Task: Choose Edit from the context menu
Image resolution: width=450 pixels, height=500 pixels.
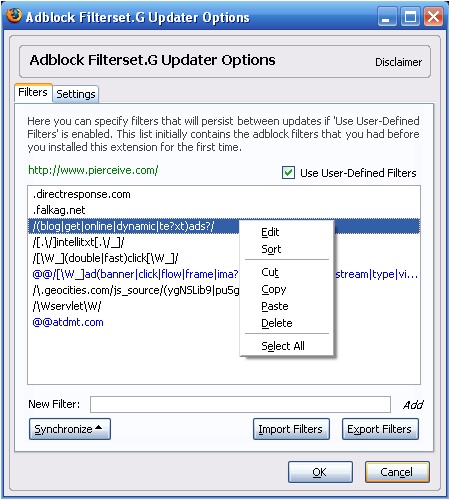Action: (270, 232)
